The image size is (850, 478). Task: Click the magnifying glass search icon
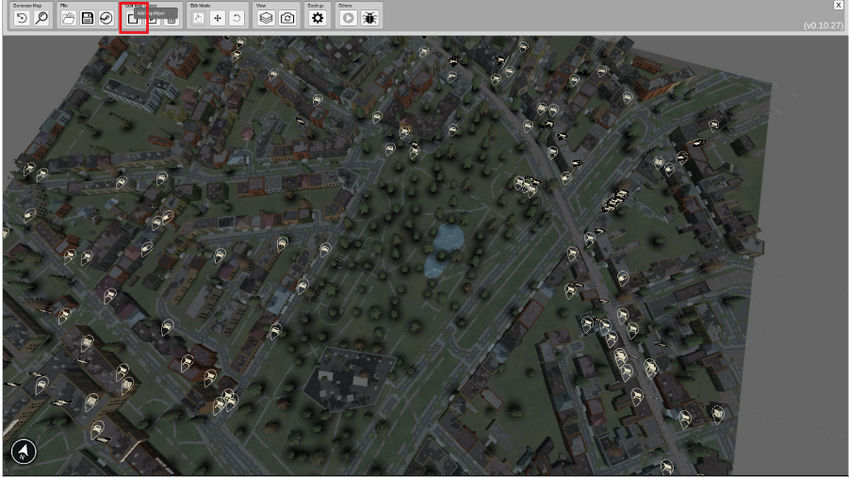click(41, 18)
